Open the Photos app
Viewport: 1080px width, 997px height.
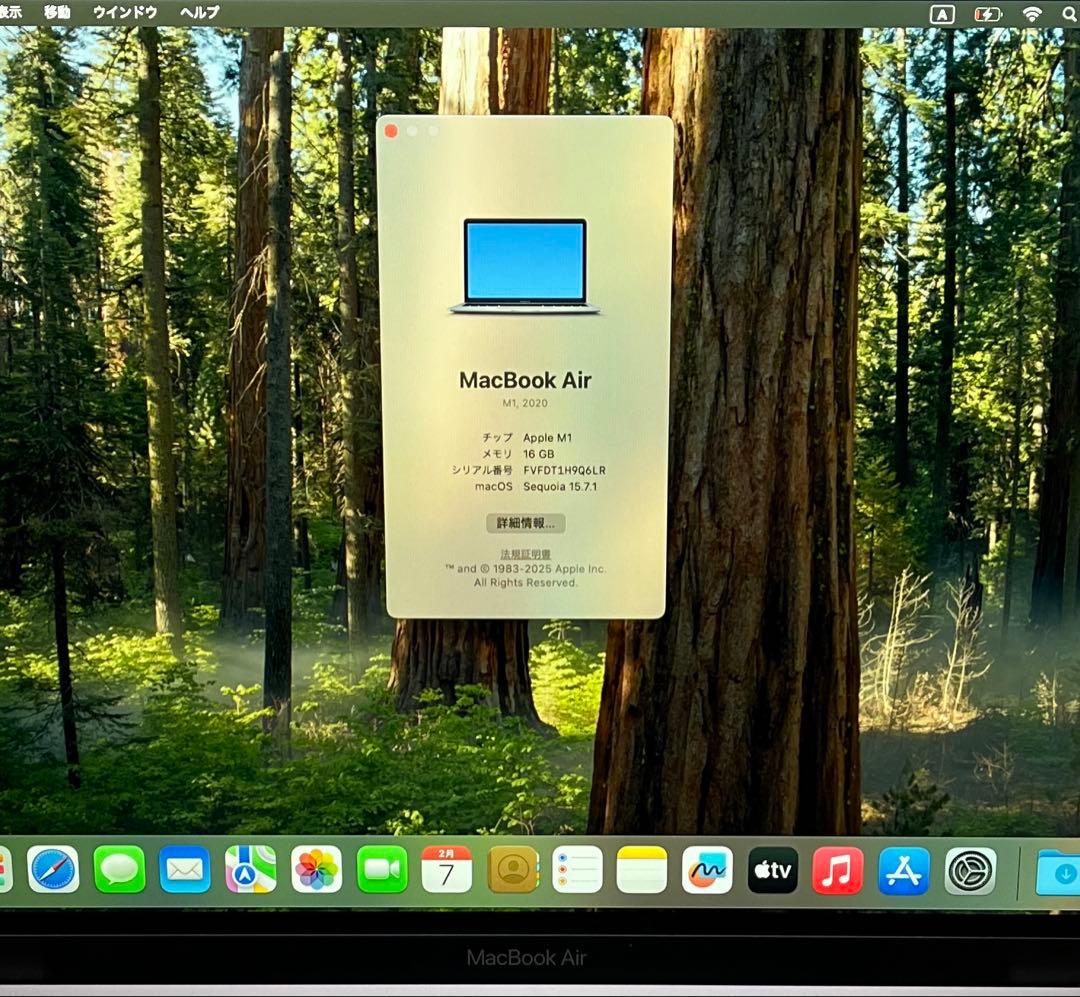point(318,871)
